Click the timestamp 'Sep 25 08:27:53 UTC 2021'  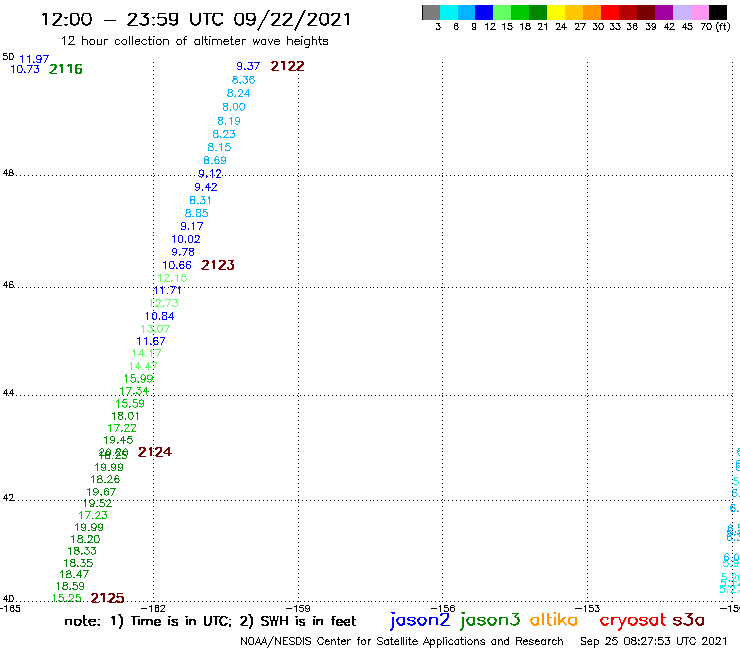click(x=653, y=641)
